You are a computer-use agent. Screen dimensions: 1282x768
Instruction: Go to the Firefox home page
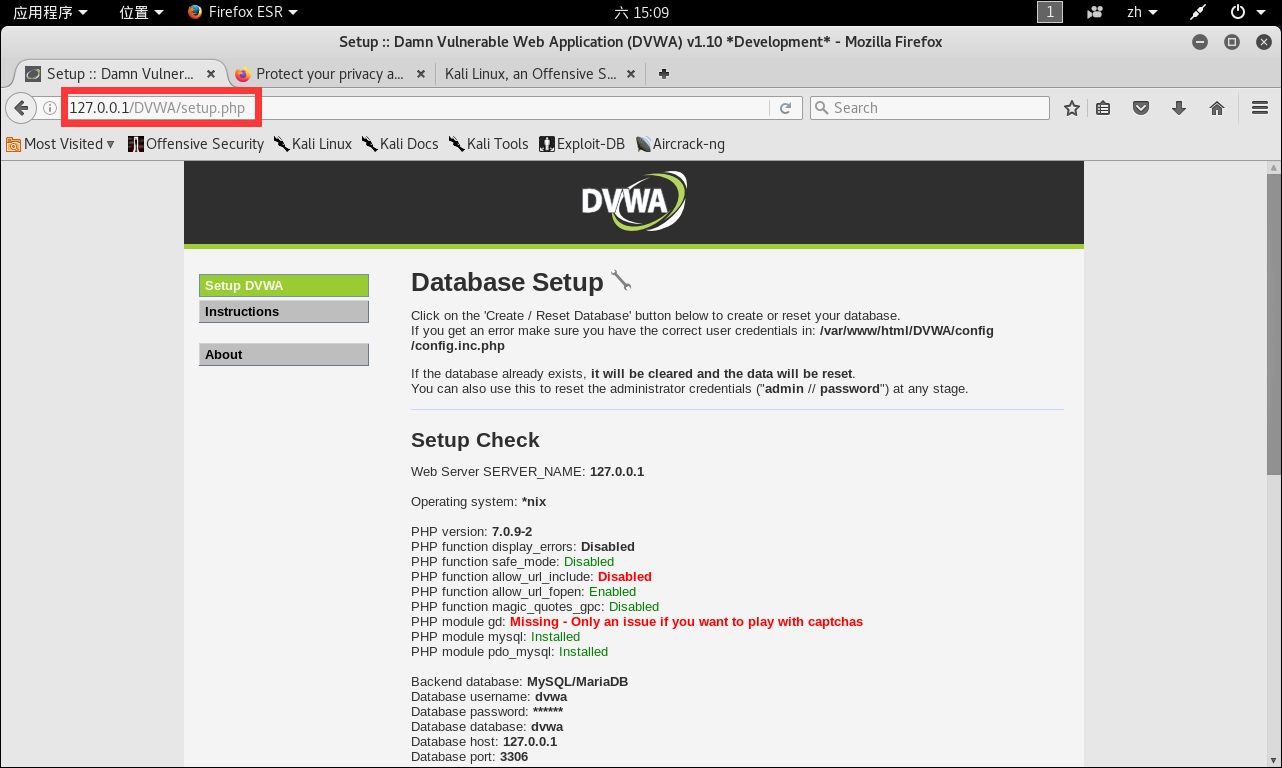pos(1216,107)
